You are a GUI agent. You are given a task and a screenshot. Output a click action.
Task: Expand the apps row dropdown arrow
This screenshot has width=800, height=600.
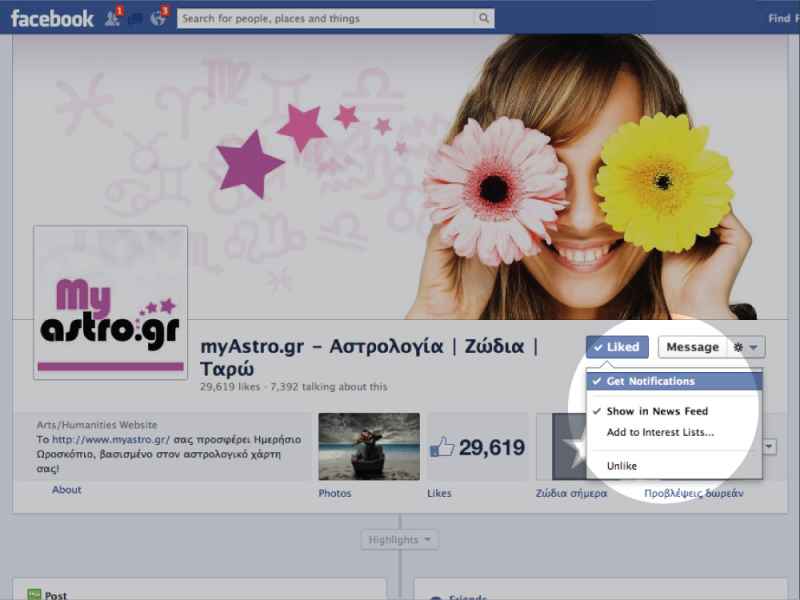click(x=769, y=447)
